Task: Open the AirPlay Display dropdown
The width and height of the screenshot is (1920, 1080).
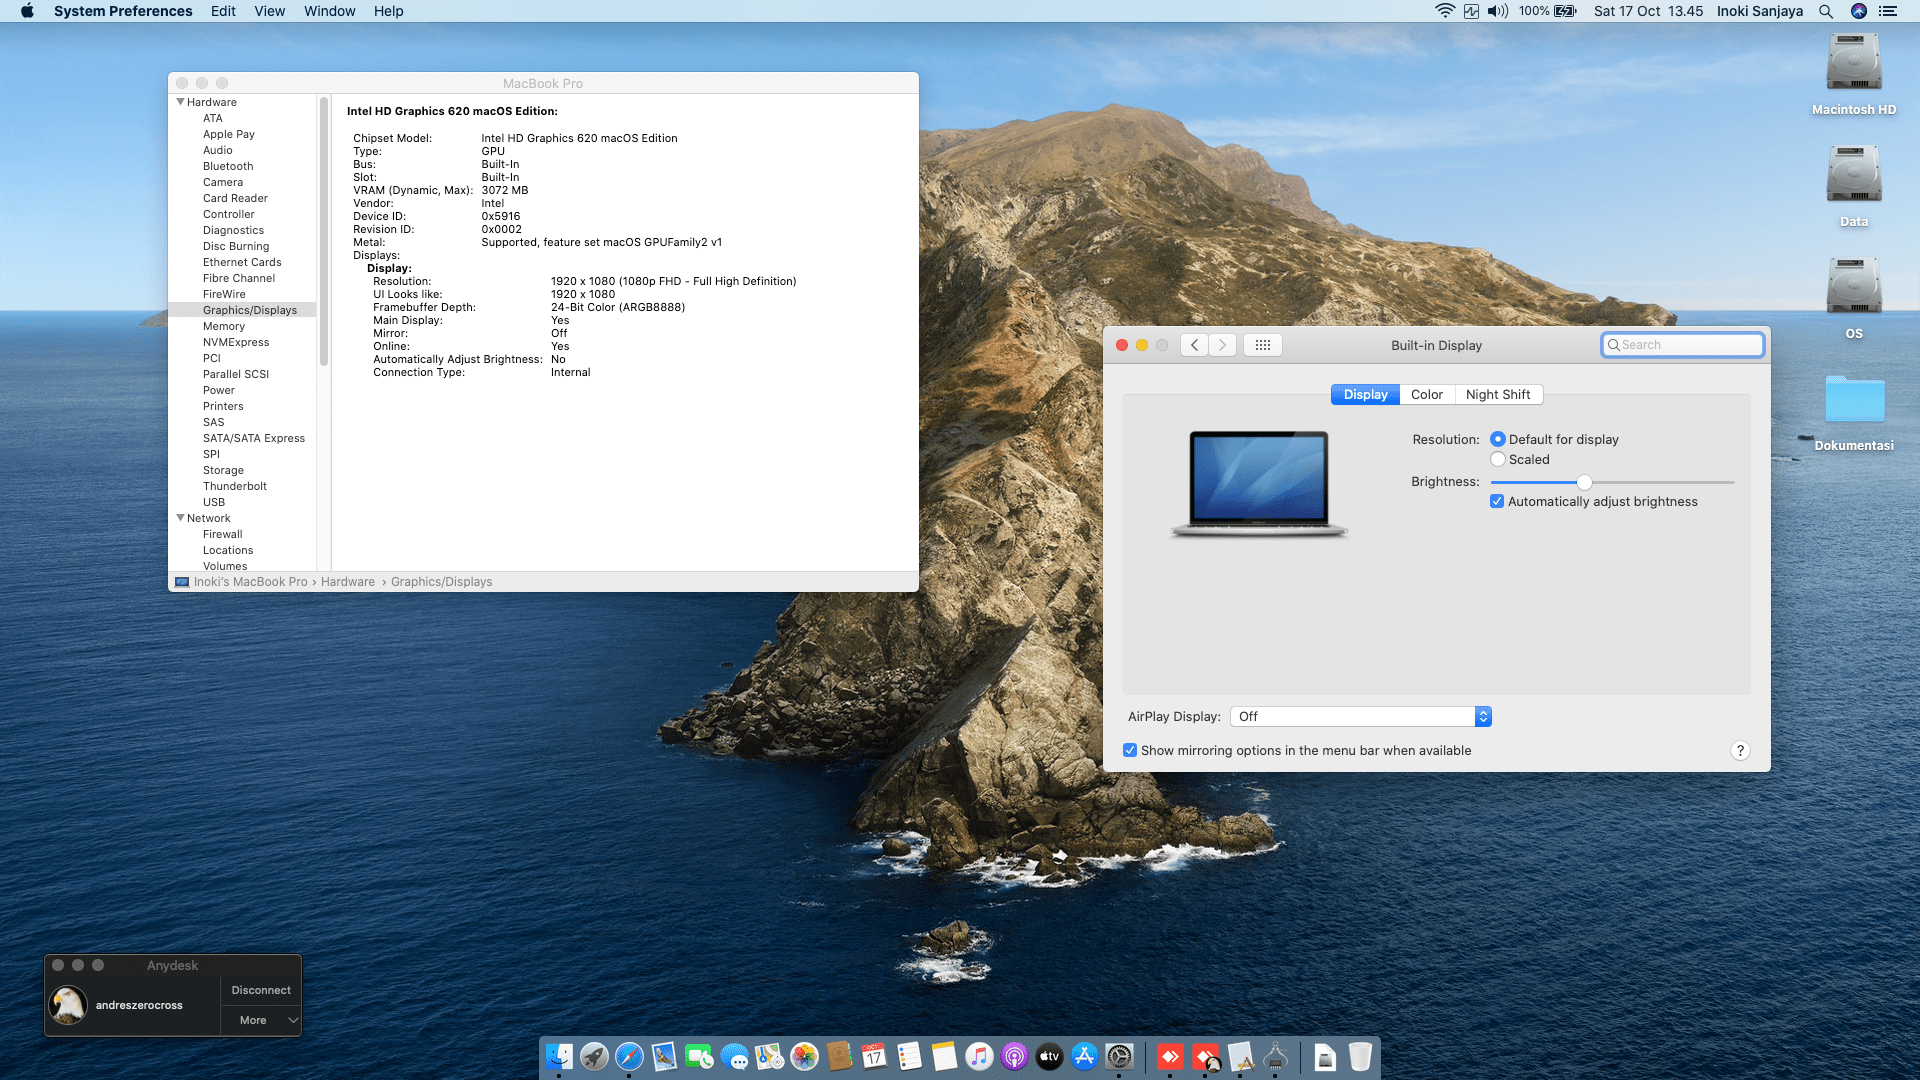Action: coord(1361,716)
